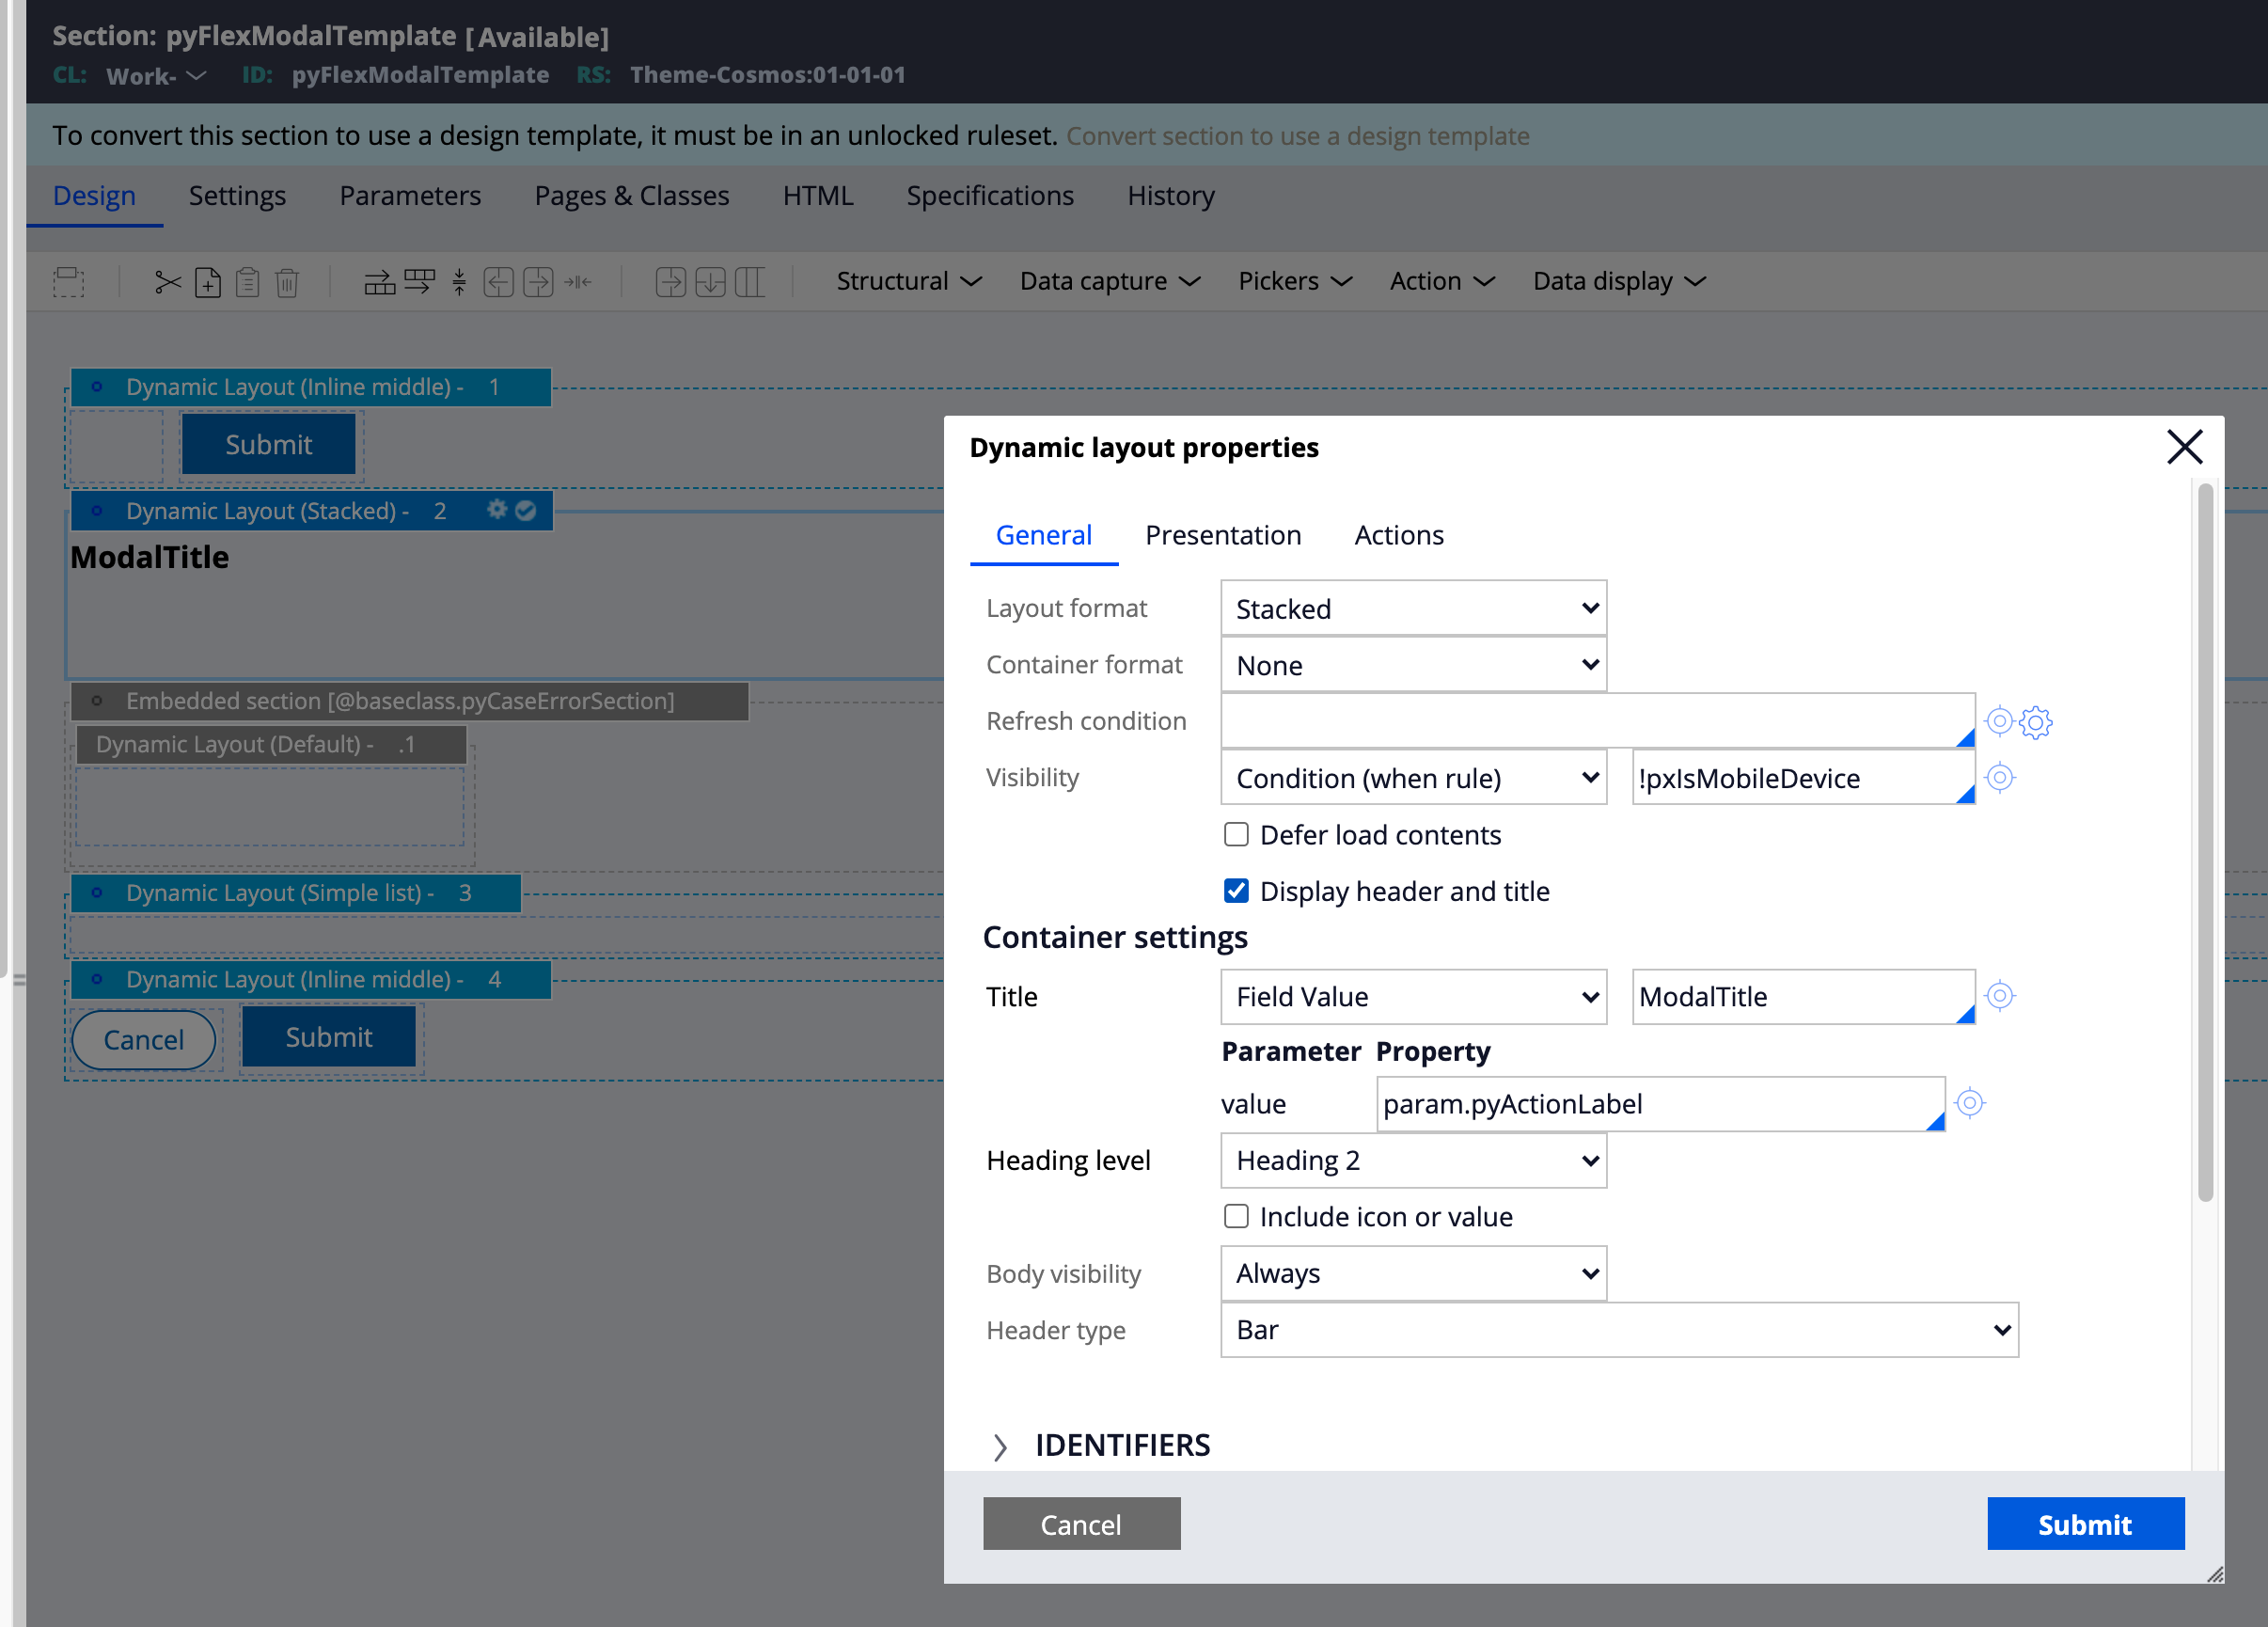Enable Include icon or value
2268x1627 pixels.
[x=1236, y=1216]
